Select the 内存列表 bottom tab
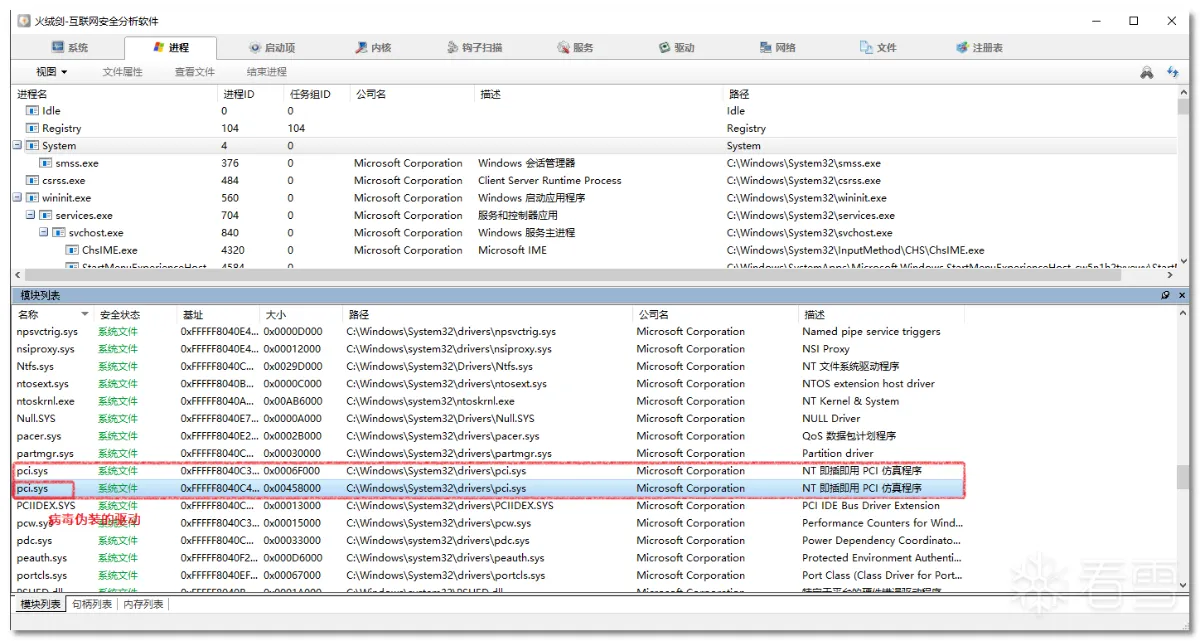 pyautogui.click(x=143, y=604)
